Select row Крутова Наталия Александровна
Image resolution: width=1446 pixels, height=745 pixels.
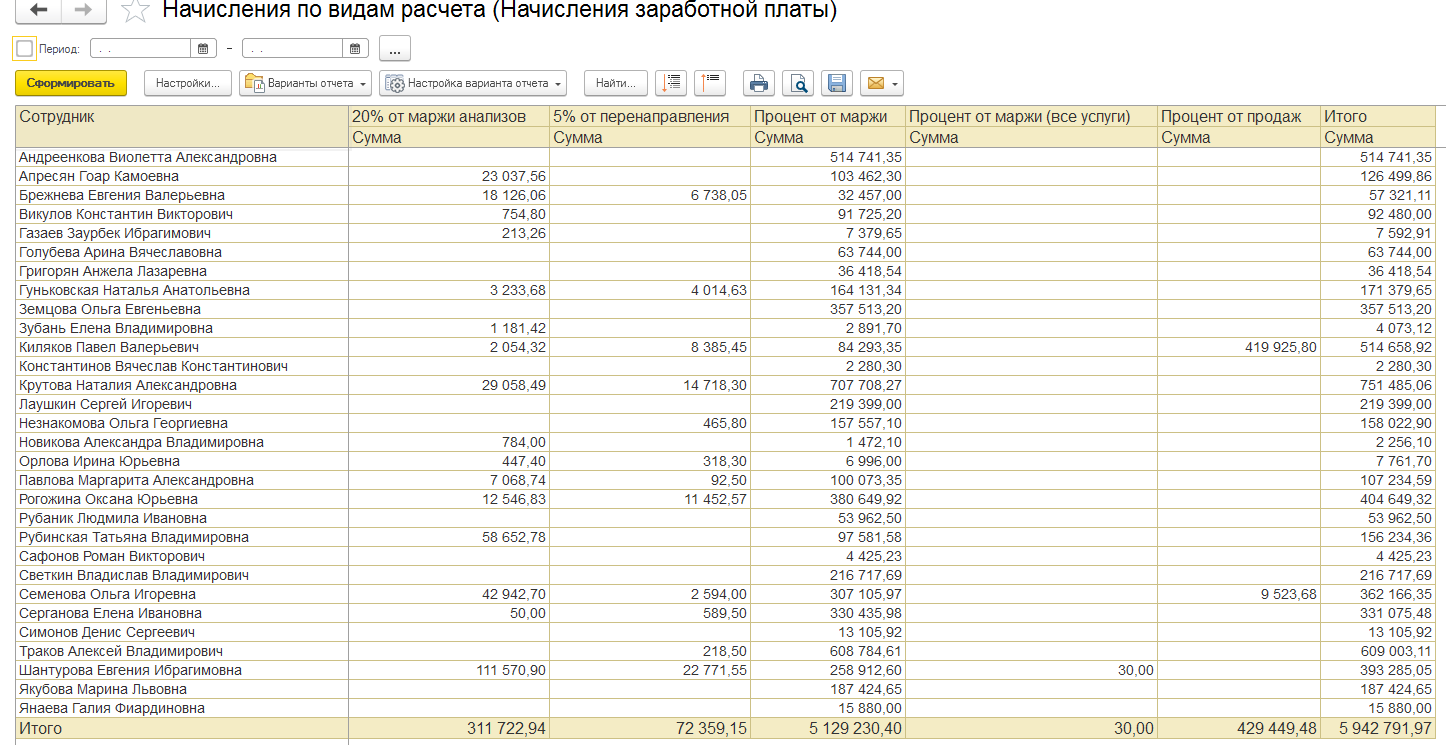(726, 385)
